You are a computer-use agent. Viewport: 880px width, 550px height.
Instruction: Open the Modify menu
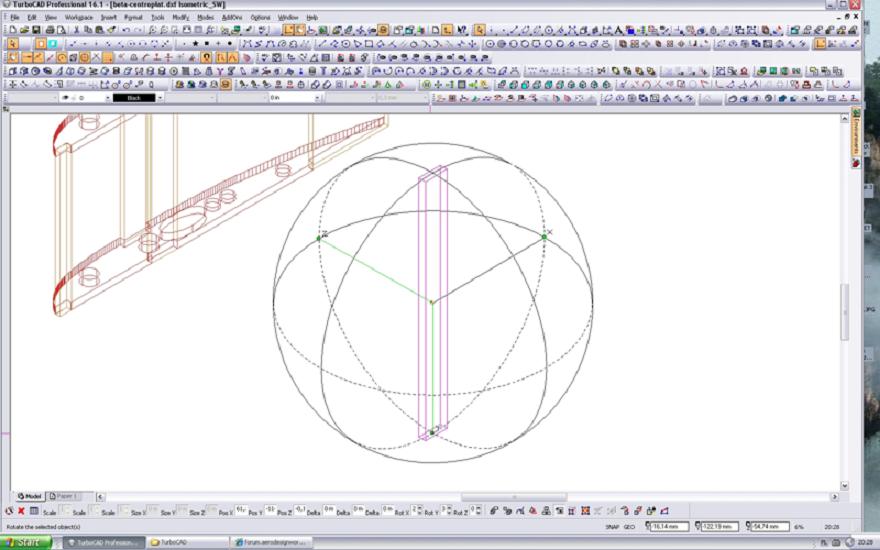(x=180, y=18)
